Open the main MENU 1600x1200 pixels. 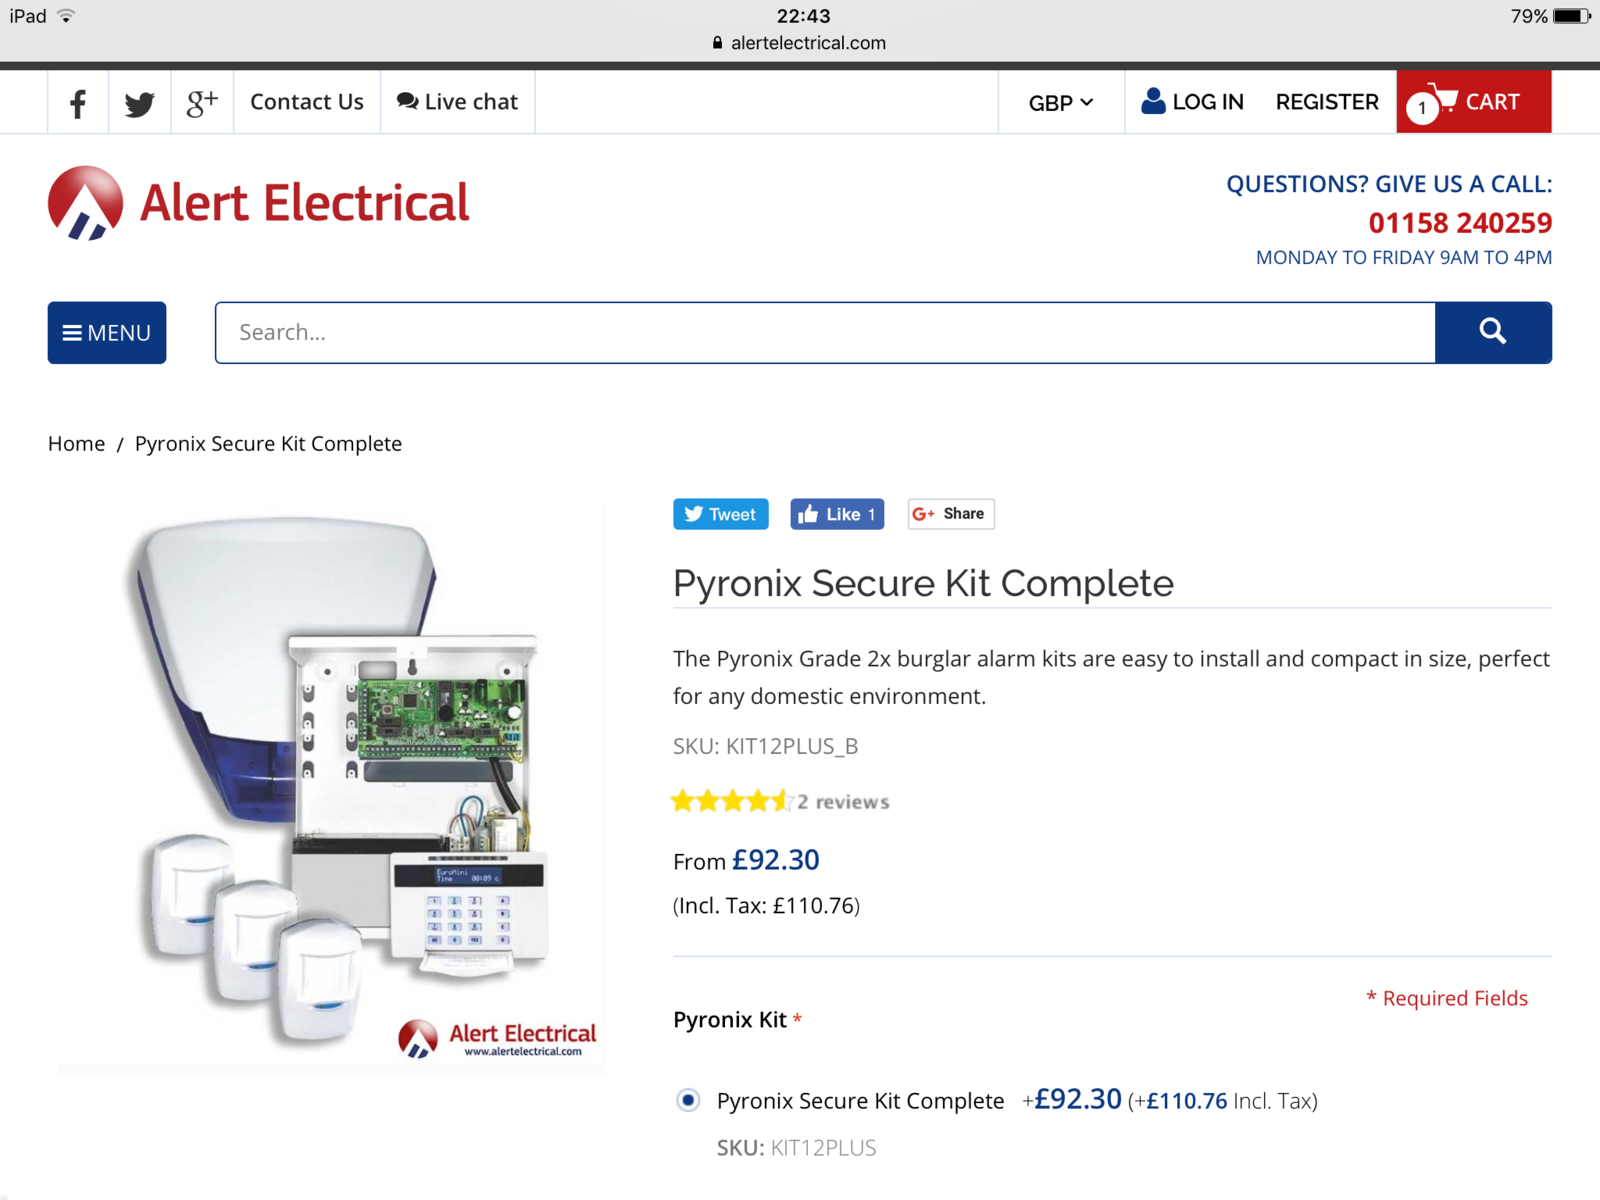(107, 333)
